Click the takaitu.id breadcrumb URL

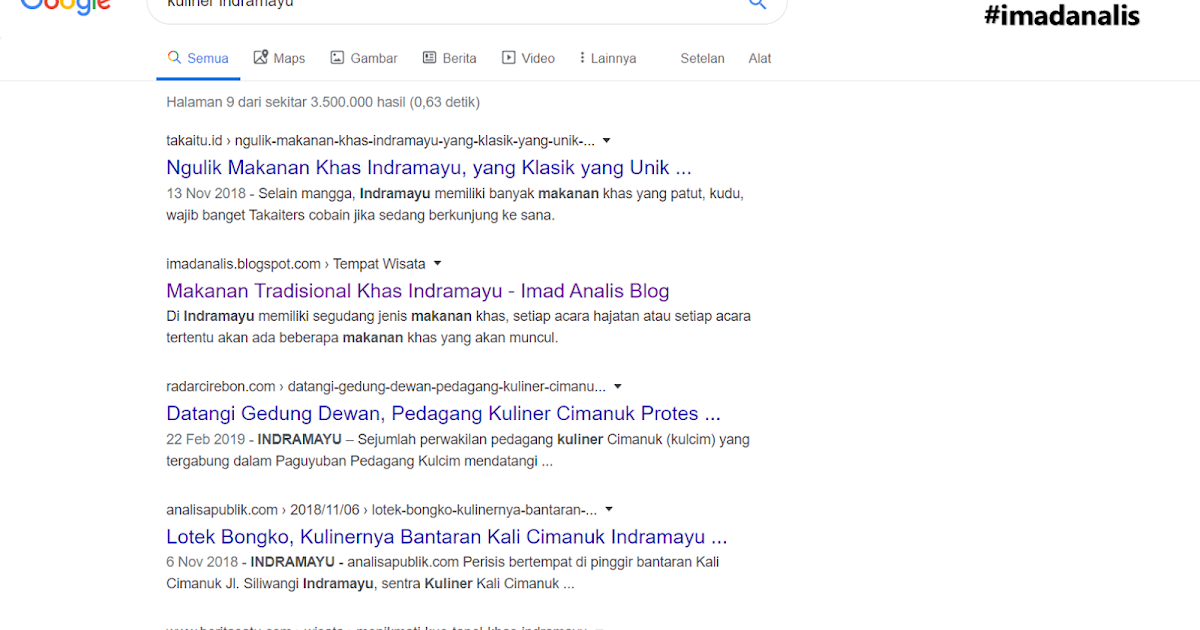tap(380, 141)
